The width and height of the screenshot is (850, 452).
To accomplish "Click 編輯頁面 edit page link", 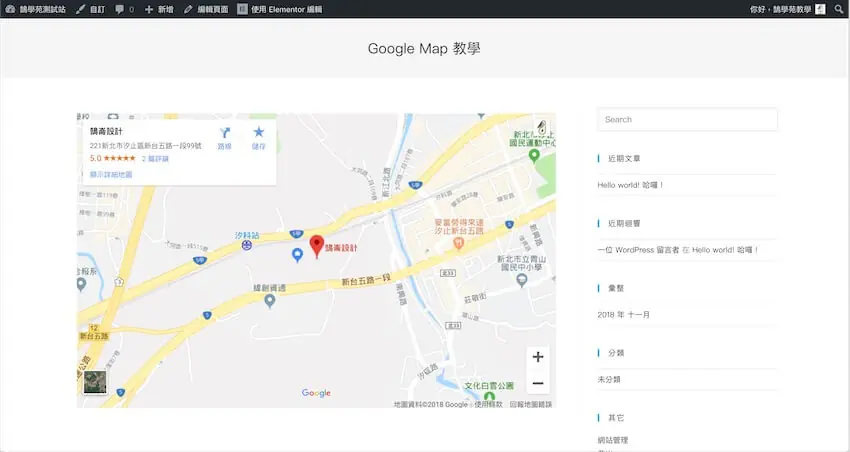I will click(x=206, y=9).
